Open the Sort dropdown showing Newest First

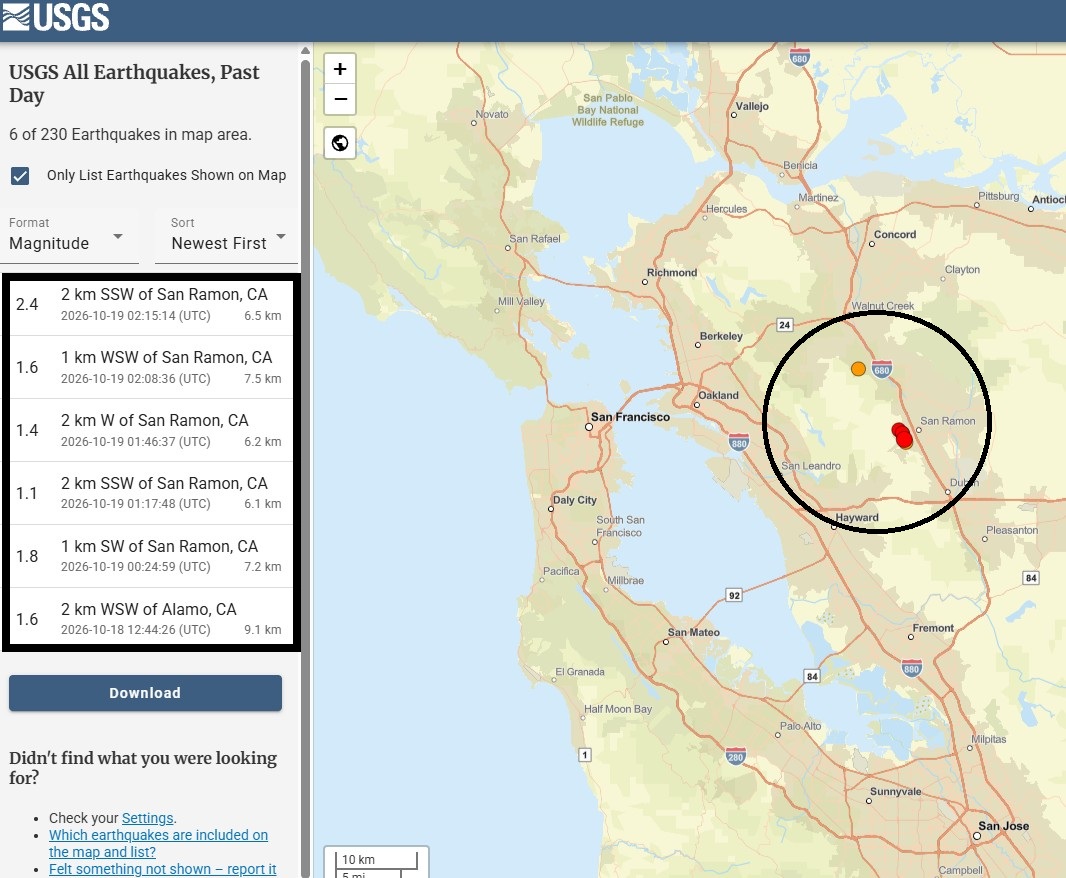click(226, 235)
